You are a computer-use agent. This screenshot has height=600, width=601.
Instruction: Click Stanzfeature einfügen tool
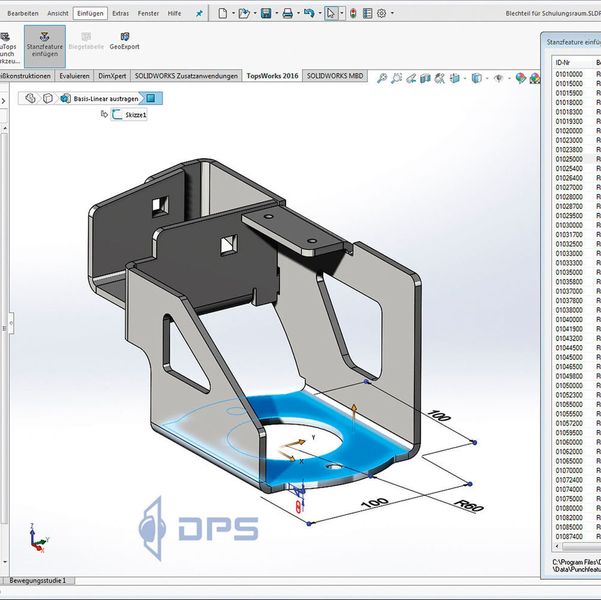[45, 46]
